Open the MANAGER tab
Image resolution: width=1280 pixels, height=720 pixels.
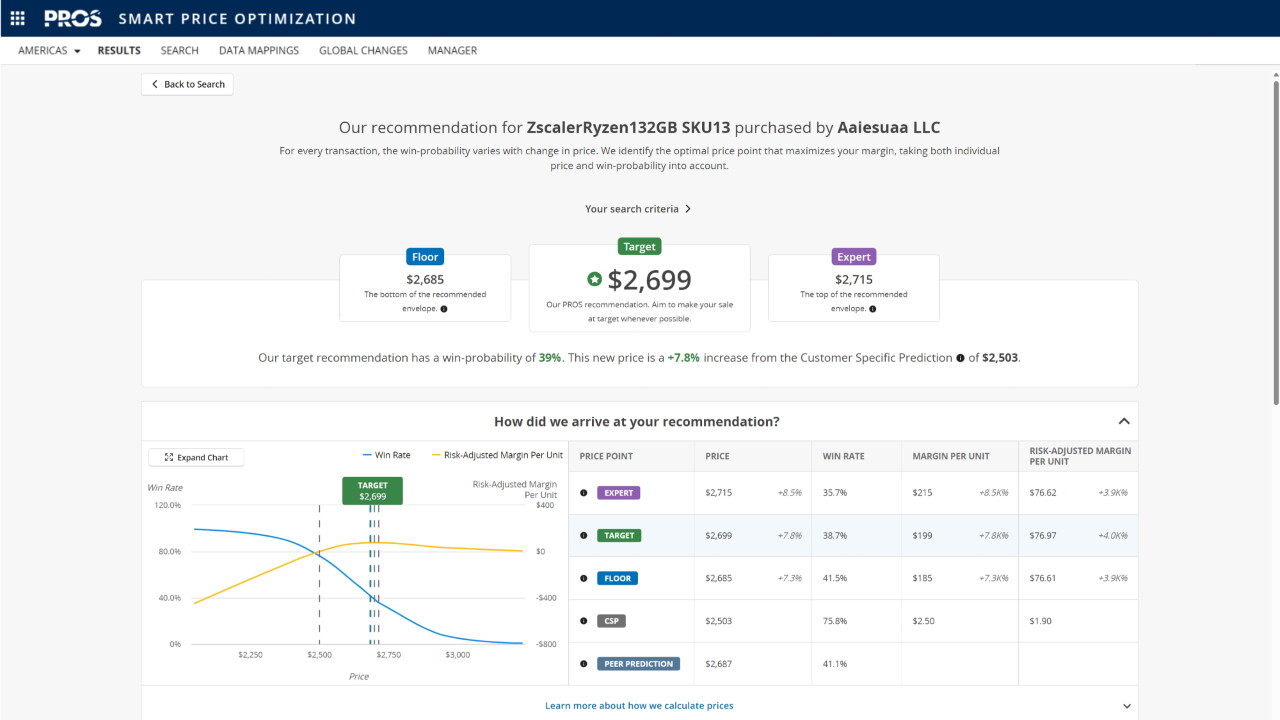tap(452, 51)
